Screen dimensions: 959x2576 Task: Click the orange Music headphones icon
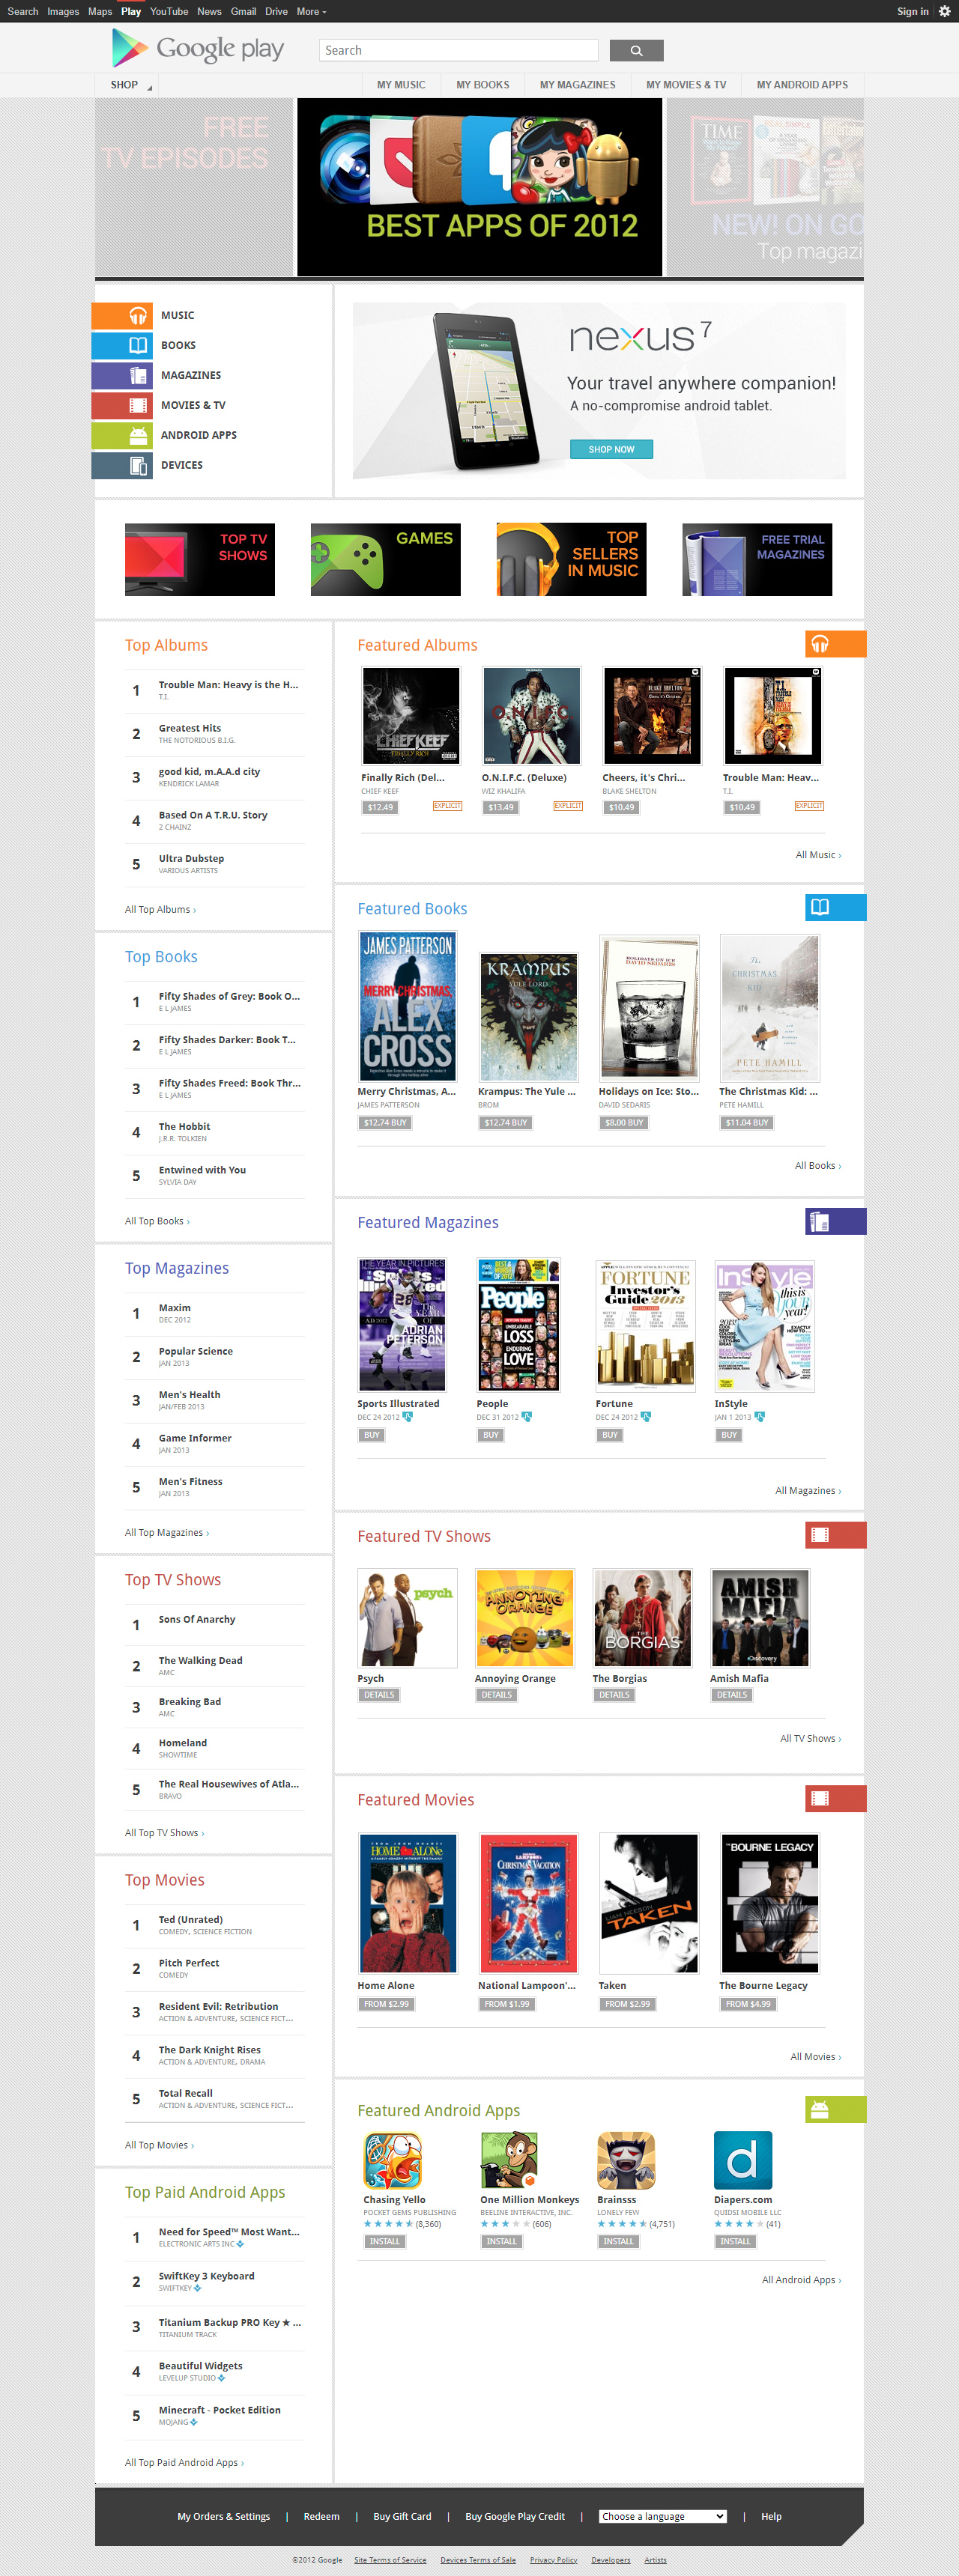point(137,315)
